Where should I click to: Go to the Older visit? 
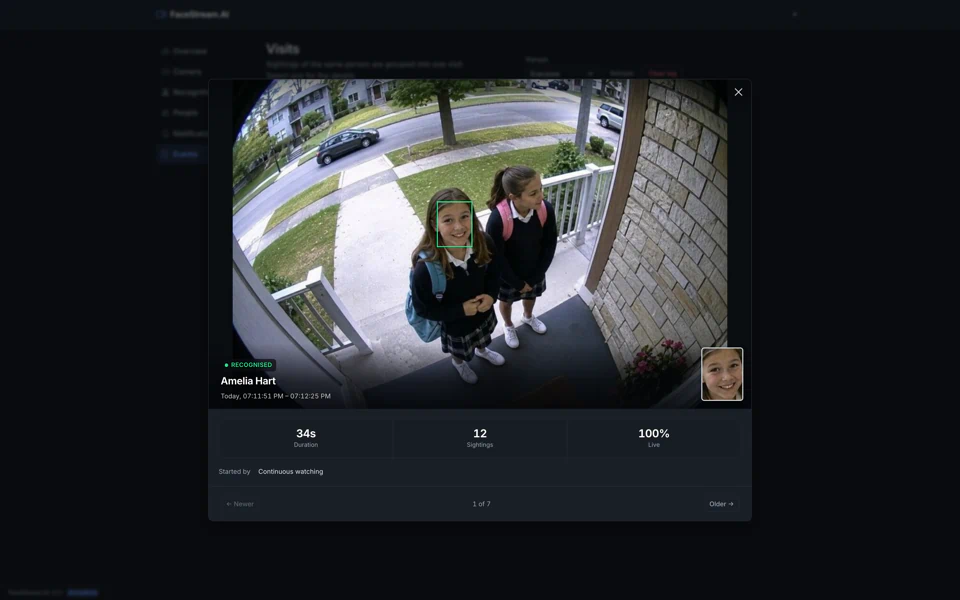[x=721, y=504]
